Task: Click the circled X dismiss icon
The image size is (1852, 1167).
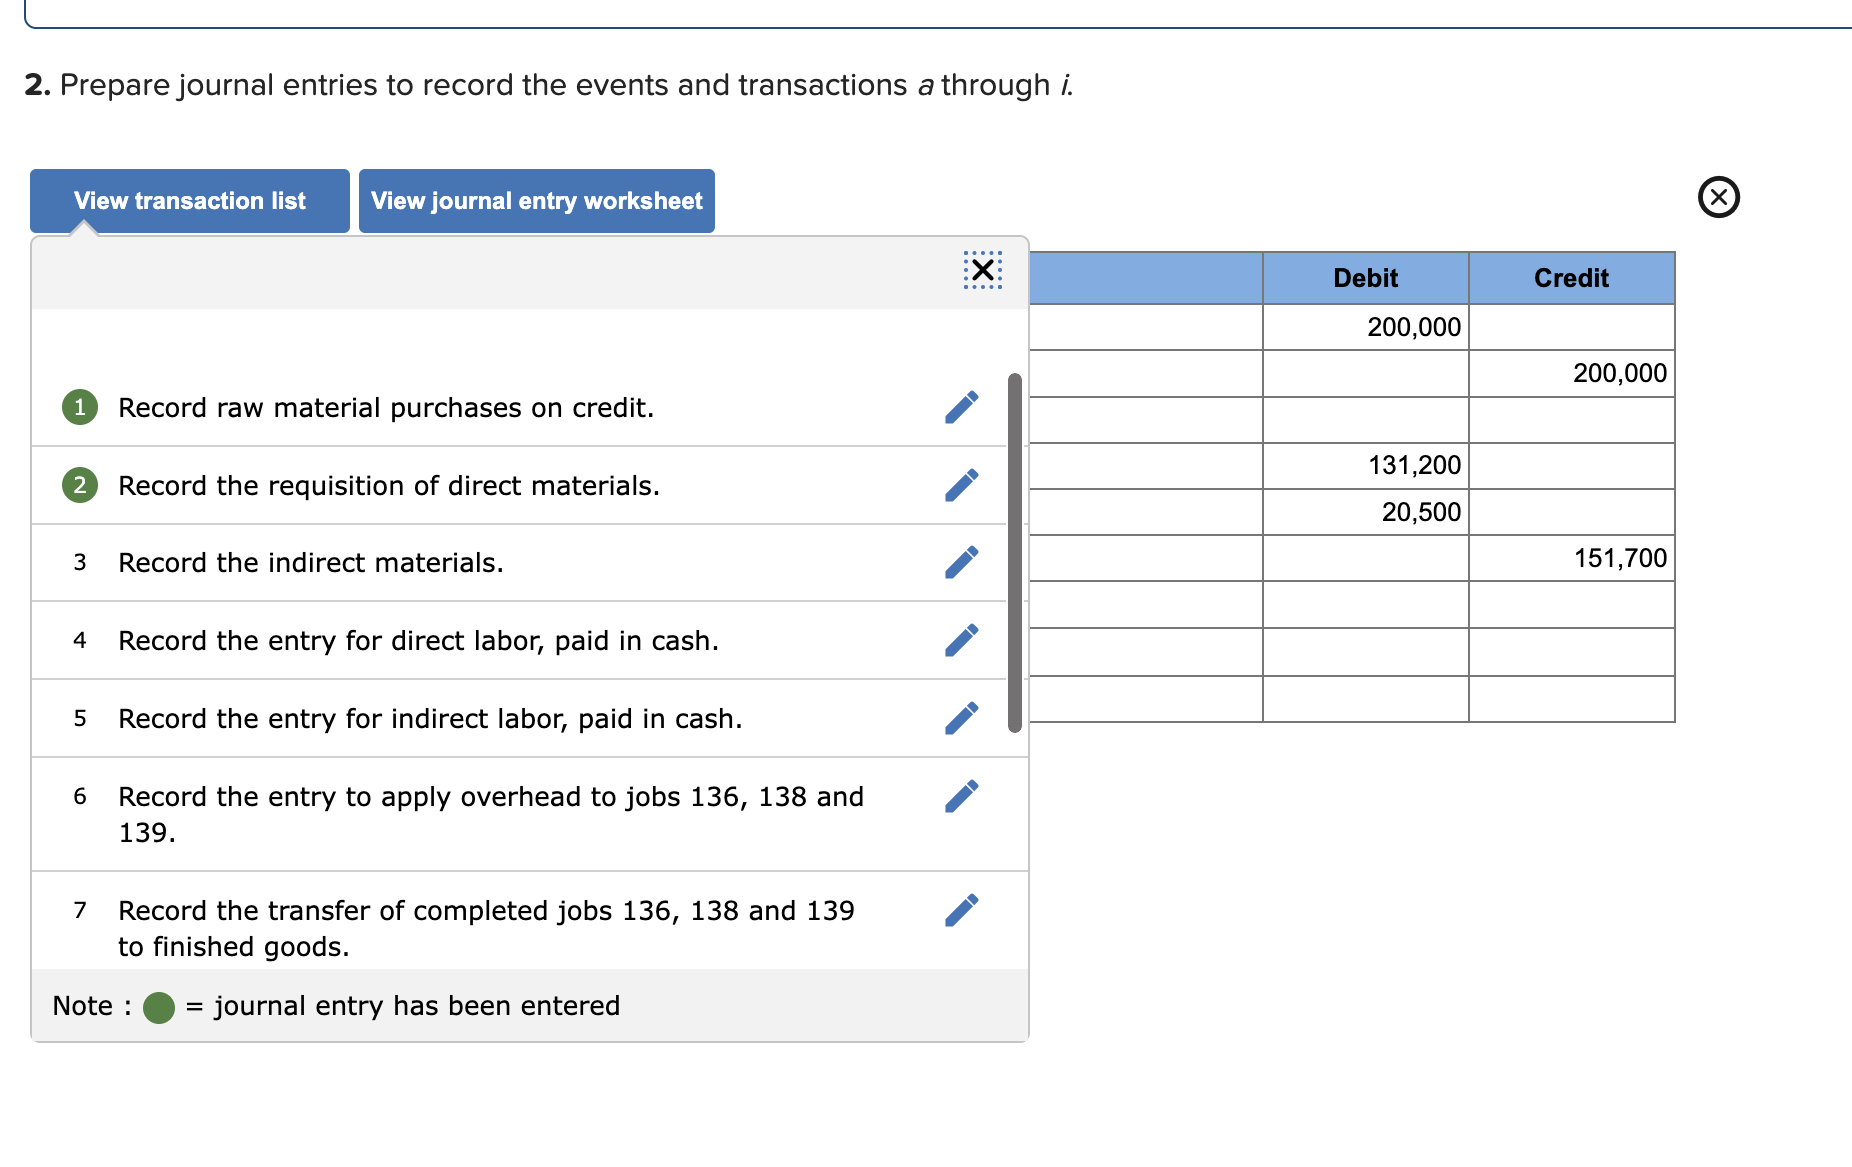Action: [x=1718, y=198]
